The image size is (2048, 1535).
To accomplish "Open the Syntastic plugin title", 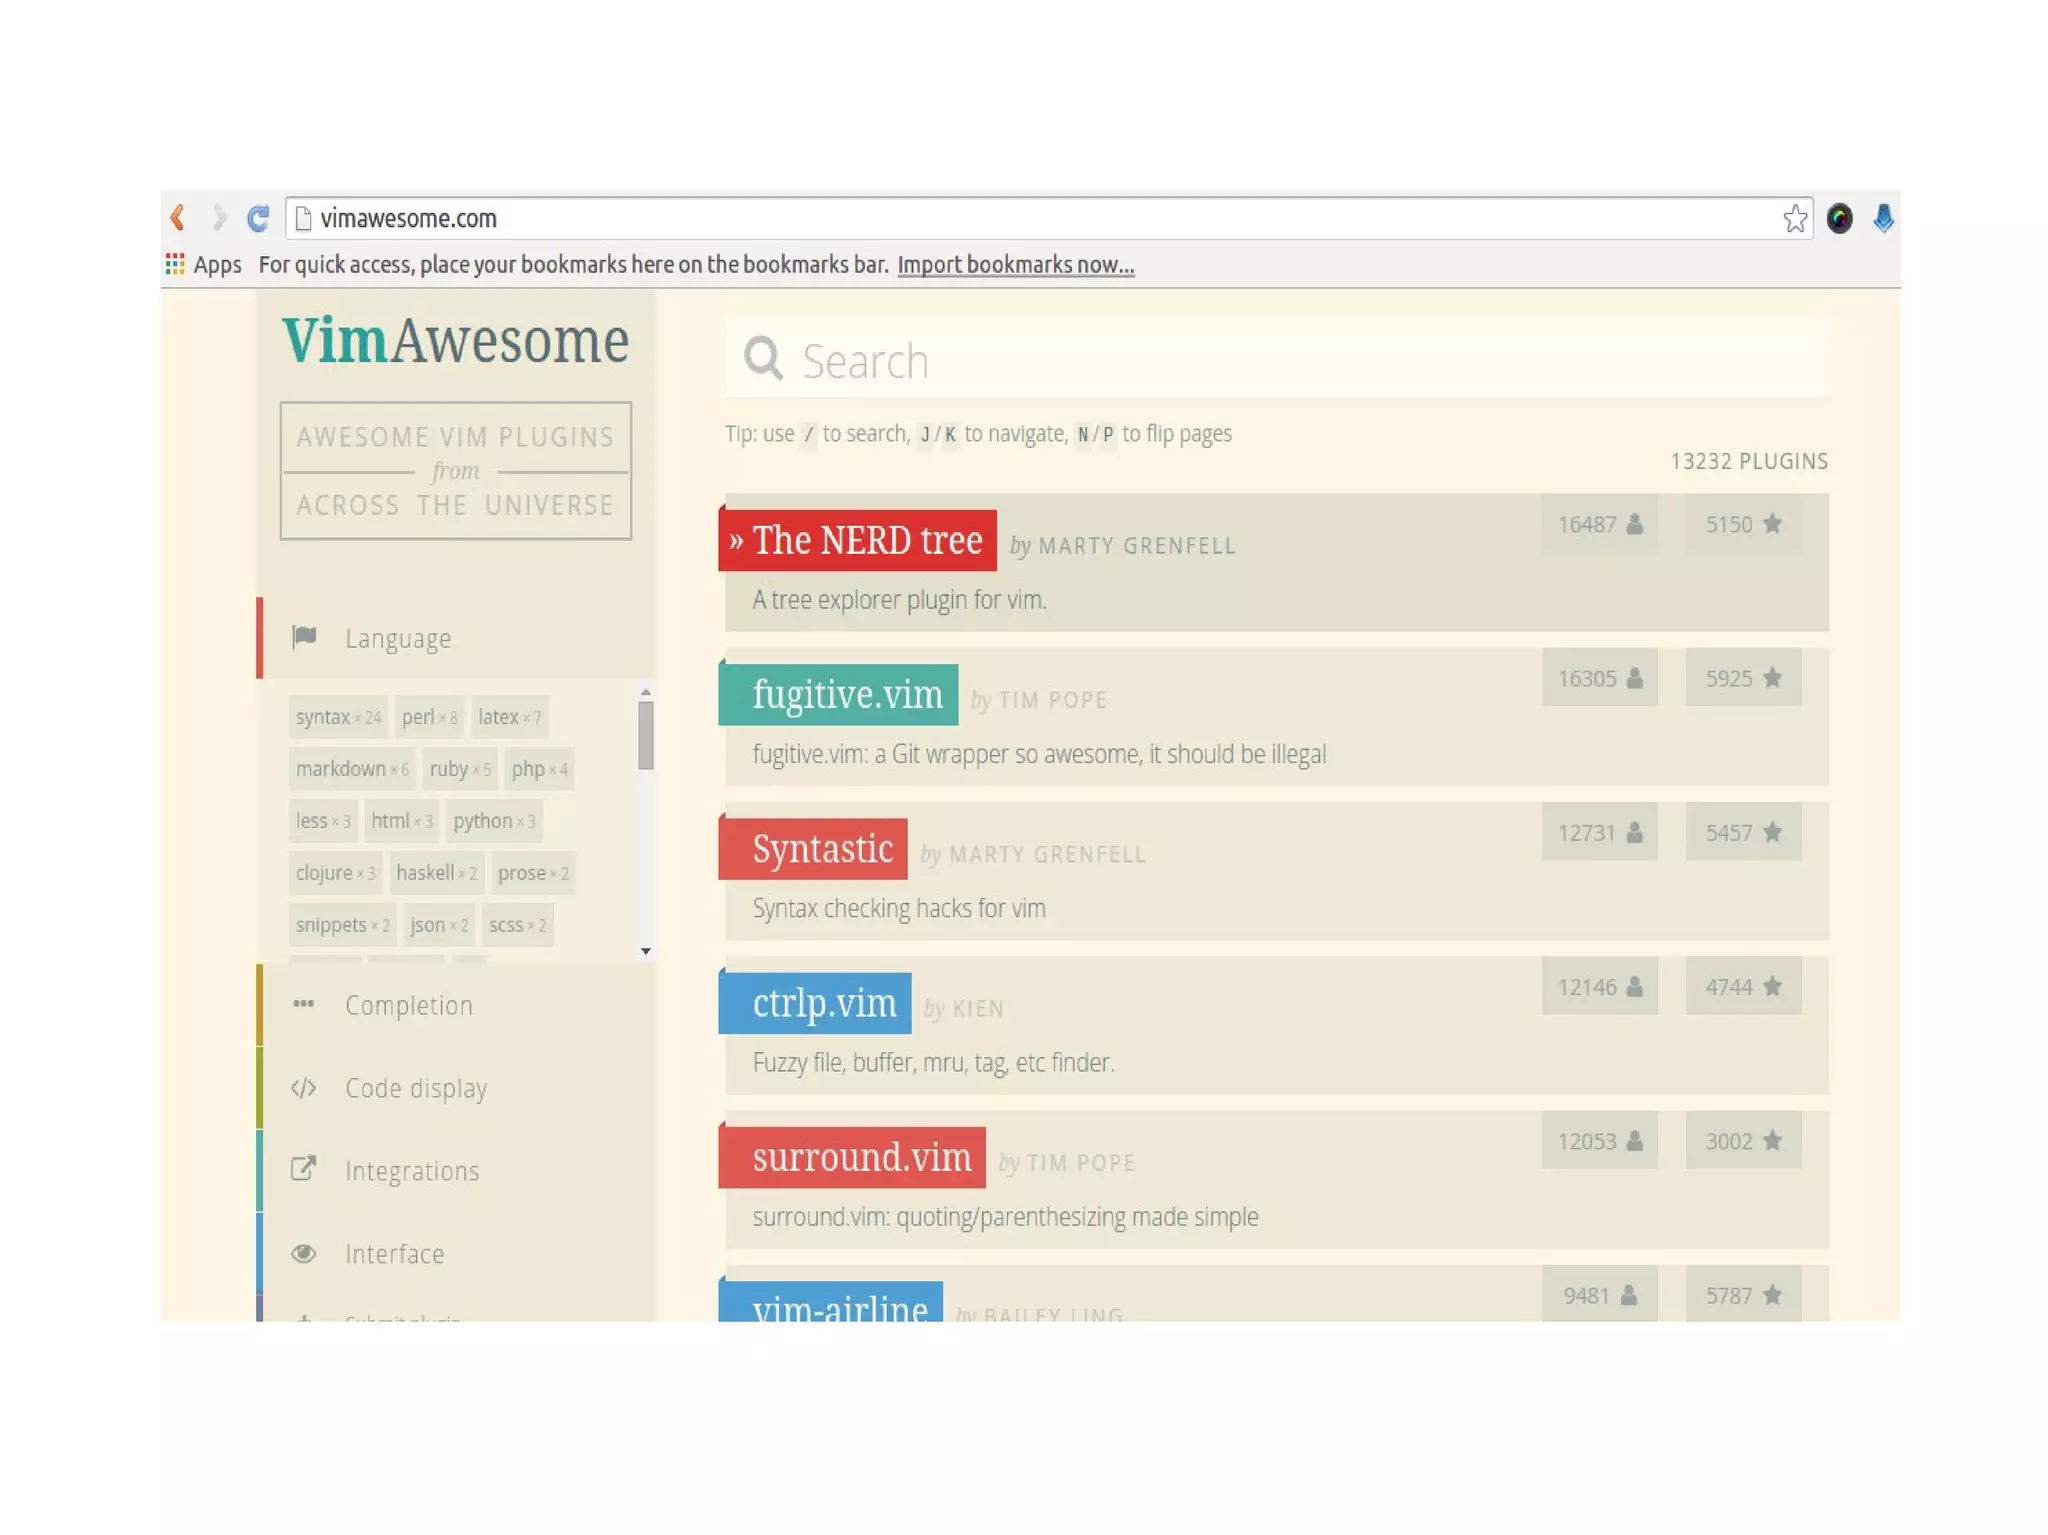I will [821, 849].
